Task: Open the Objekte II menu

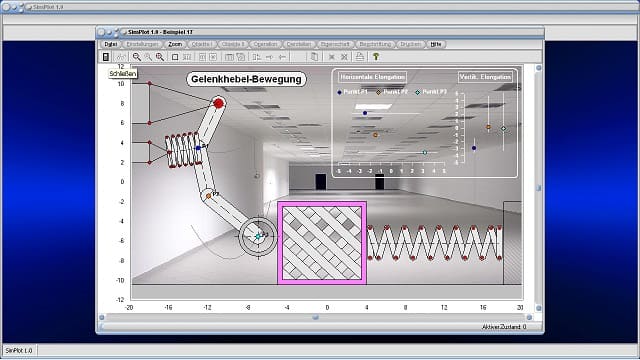Action: 233,44
